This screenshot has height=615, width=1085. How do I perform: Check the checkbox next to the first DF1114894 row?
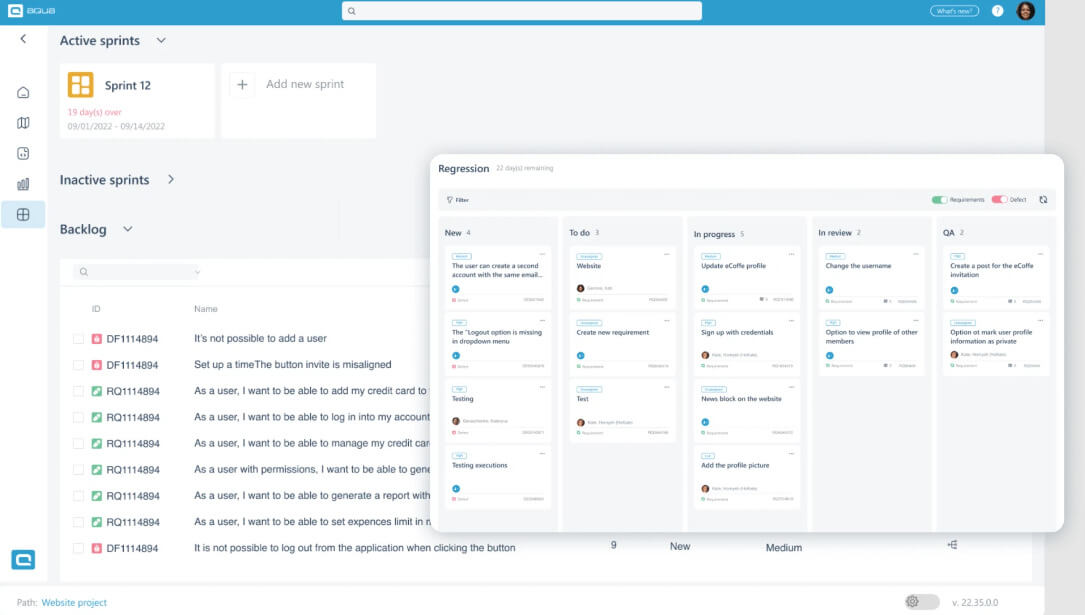coord(78,338)
